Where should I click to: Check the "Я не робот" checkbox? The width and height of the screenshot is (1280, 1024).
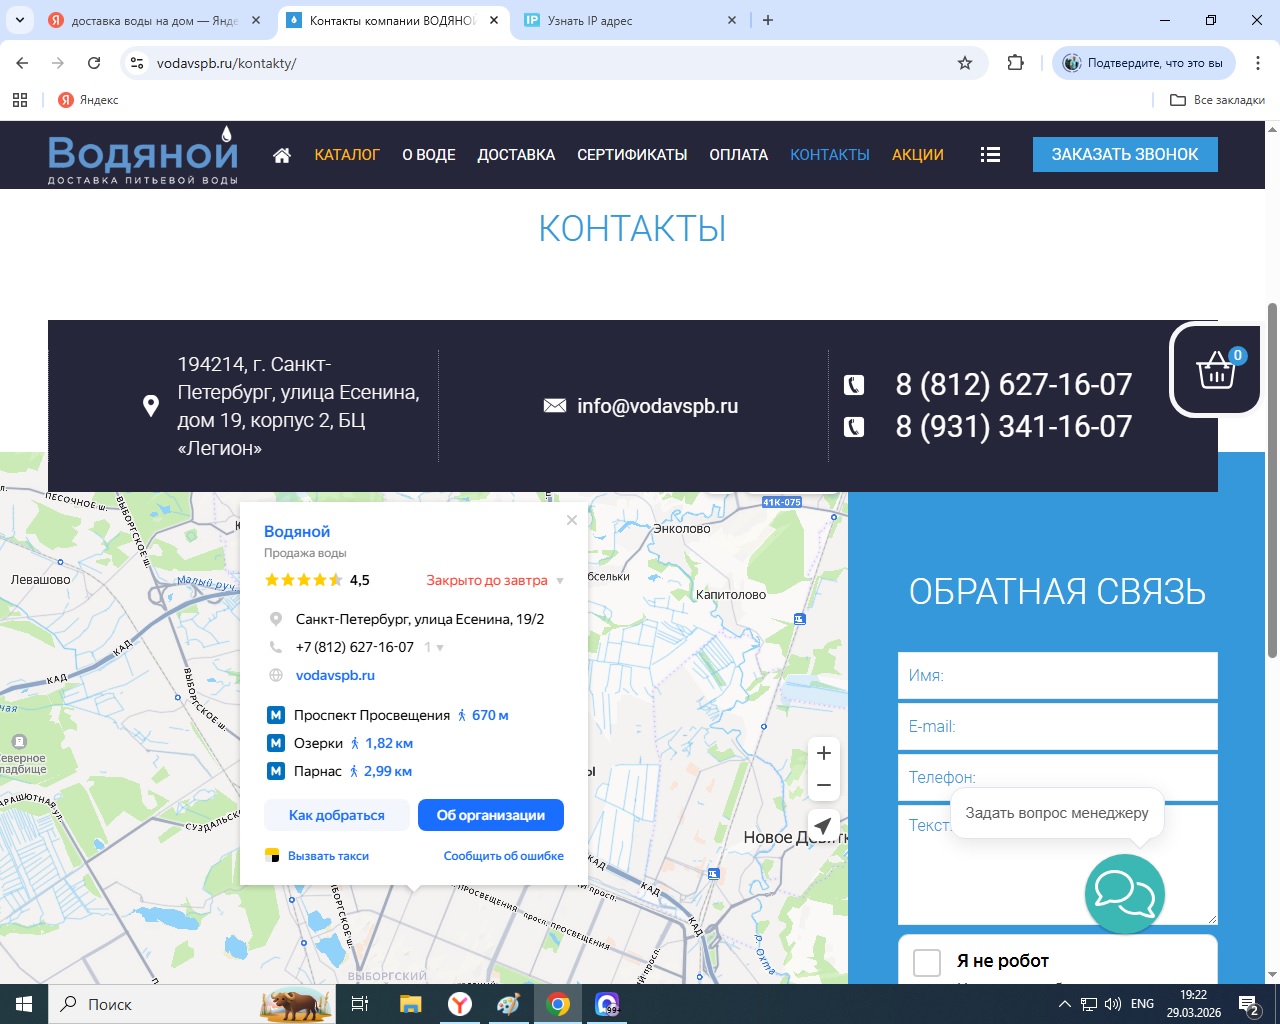[927, 962]
